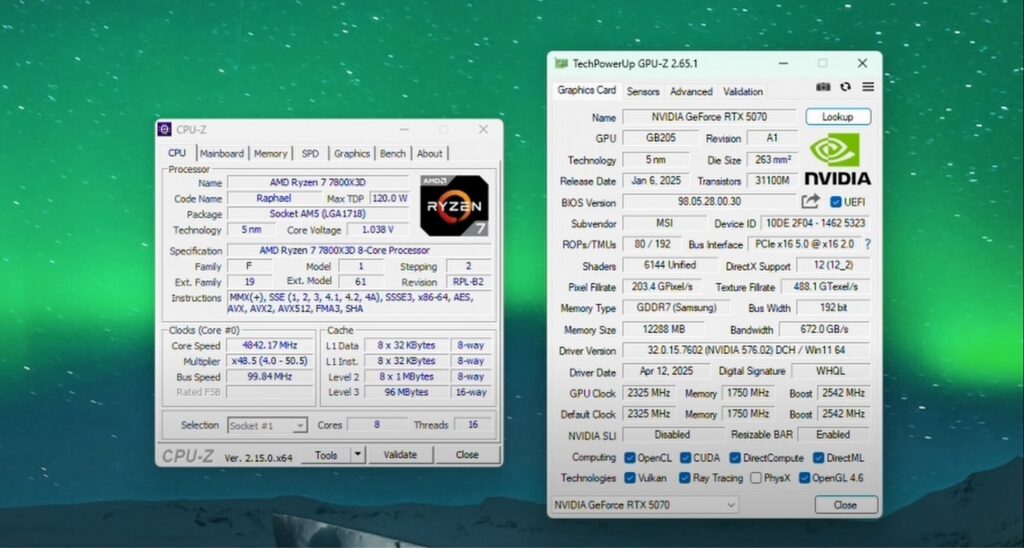Expand the CPU-Z Tools dropdown arrow

[x=358, y=454]
